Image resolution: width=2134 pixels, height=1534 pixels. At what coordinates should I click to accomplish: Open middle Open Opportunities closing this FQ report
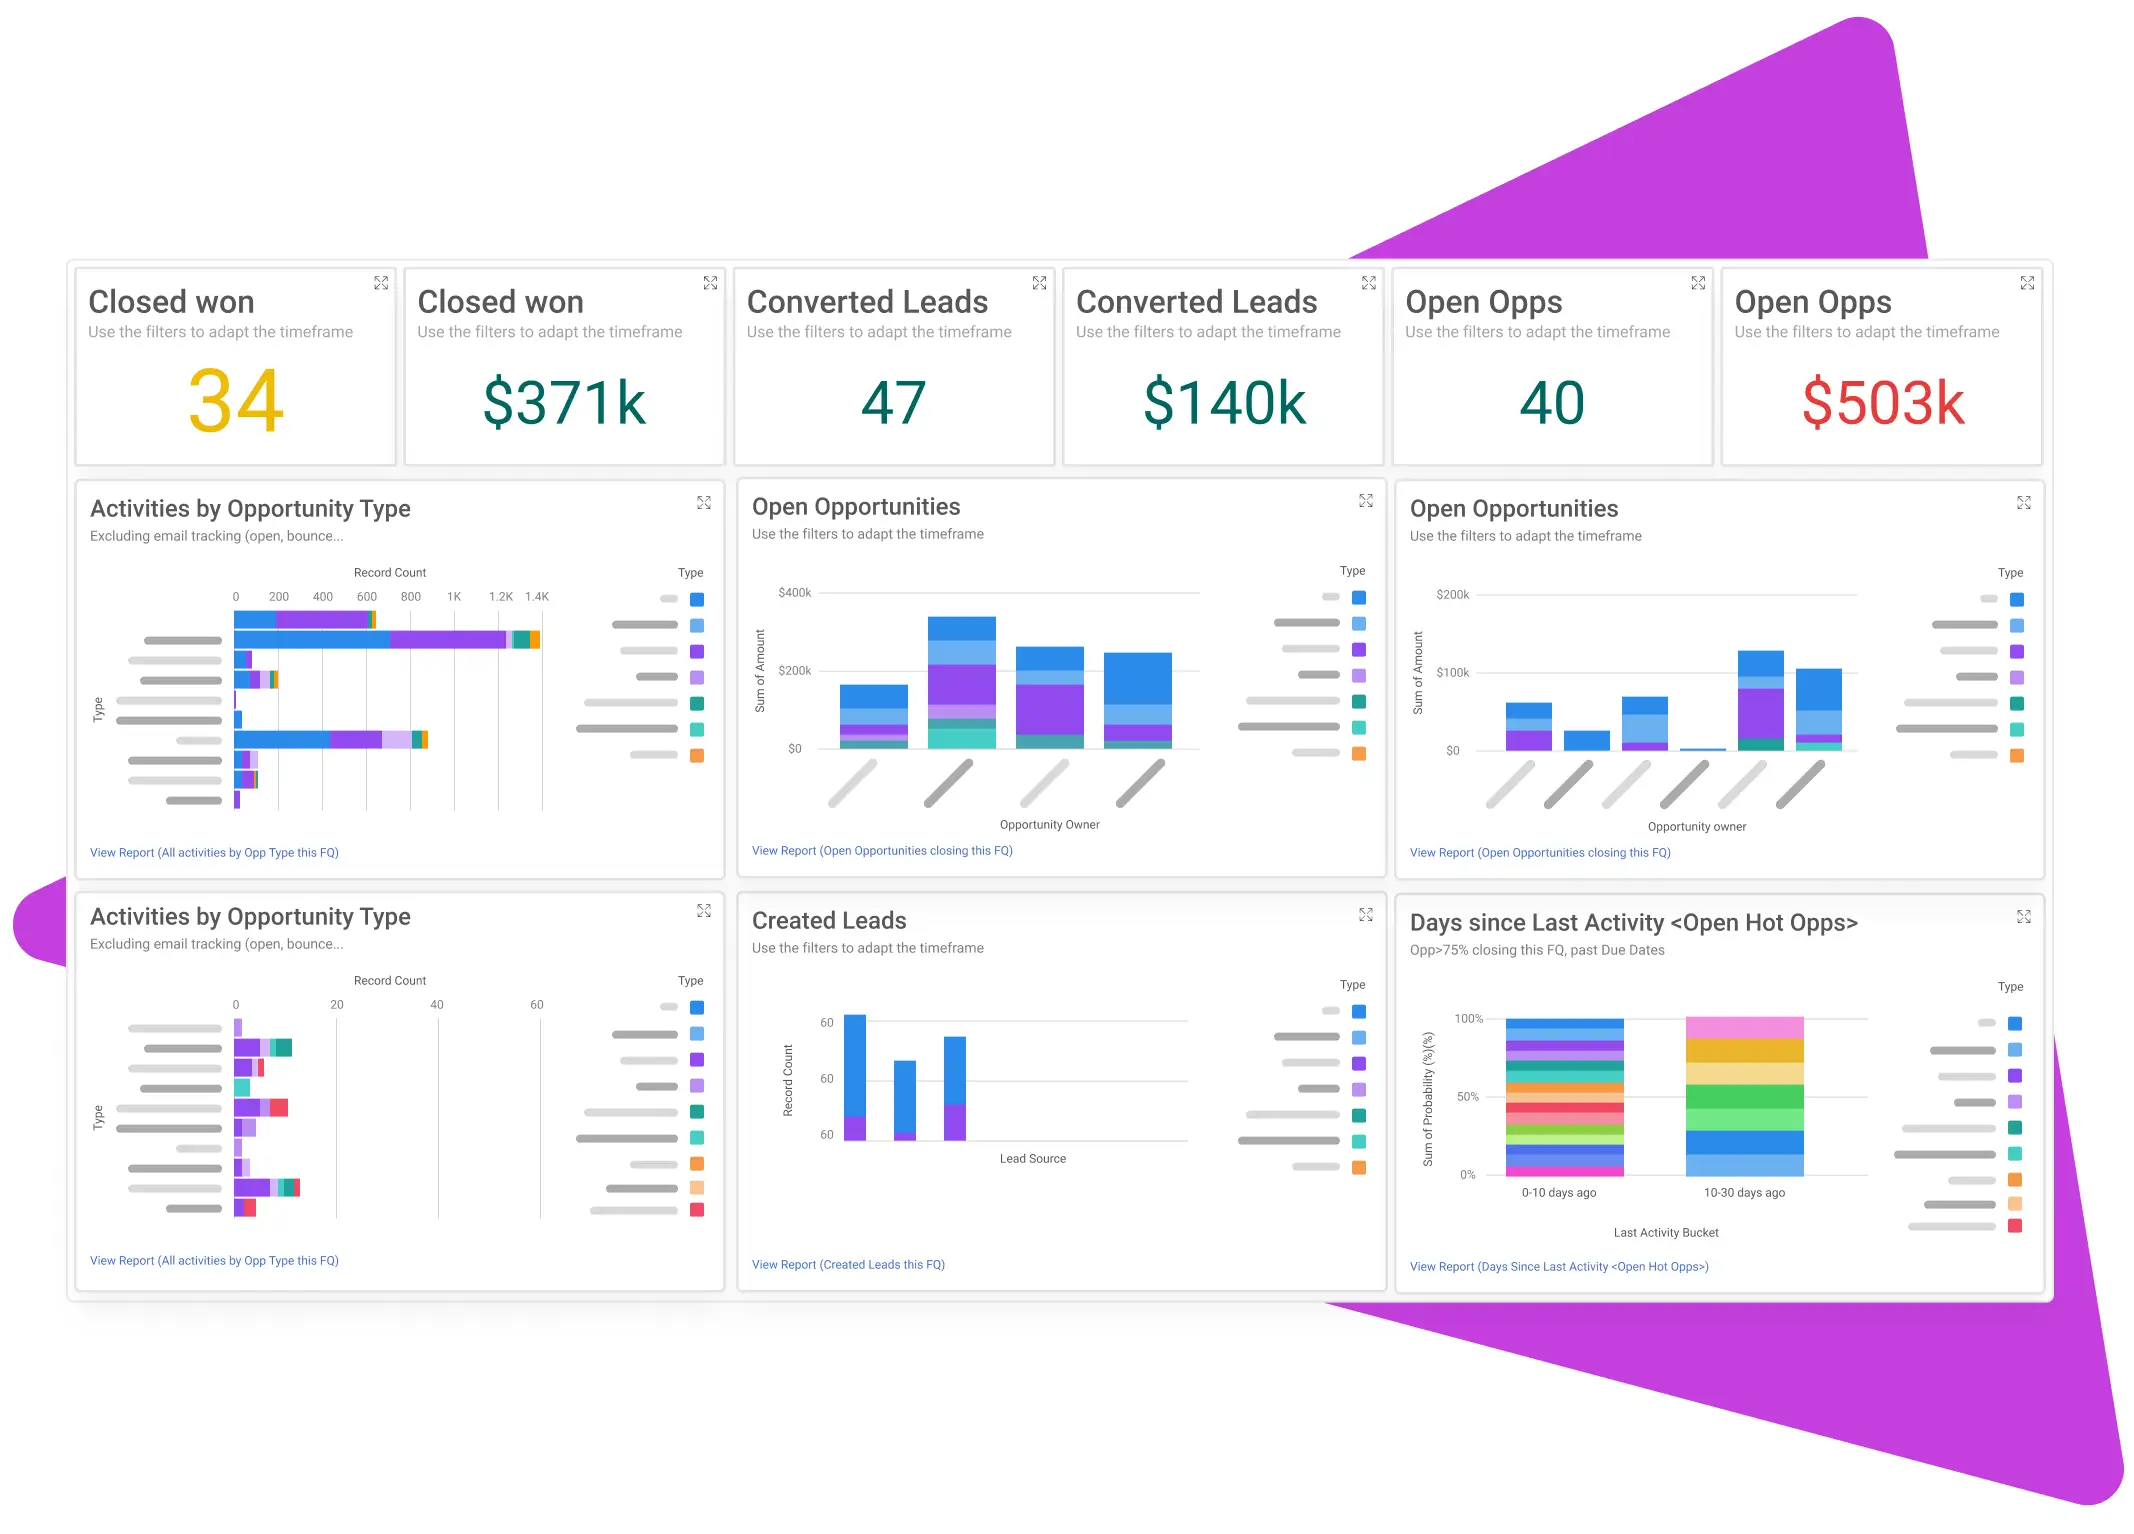882,851
